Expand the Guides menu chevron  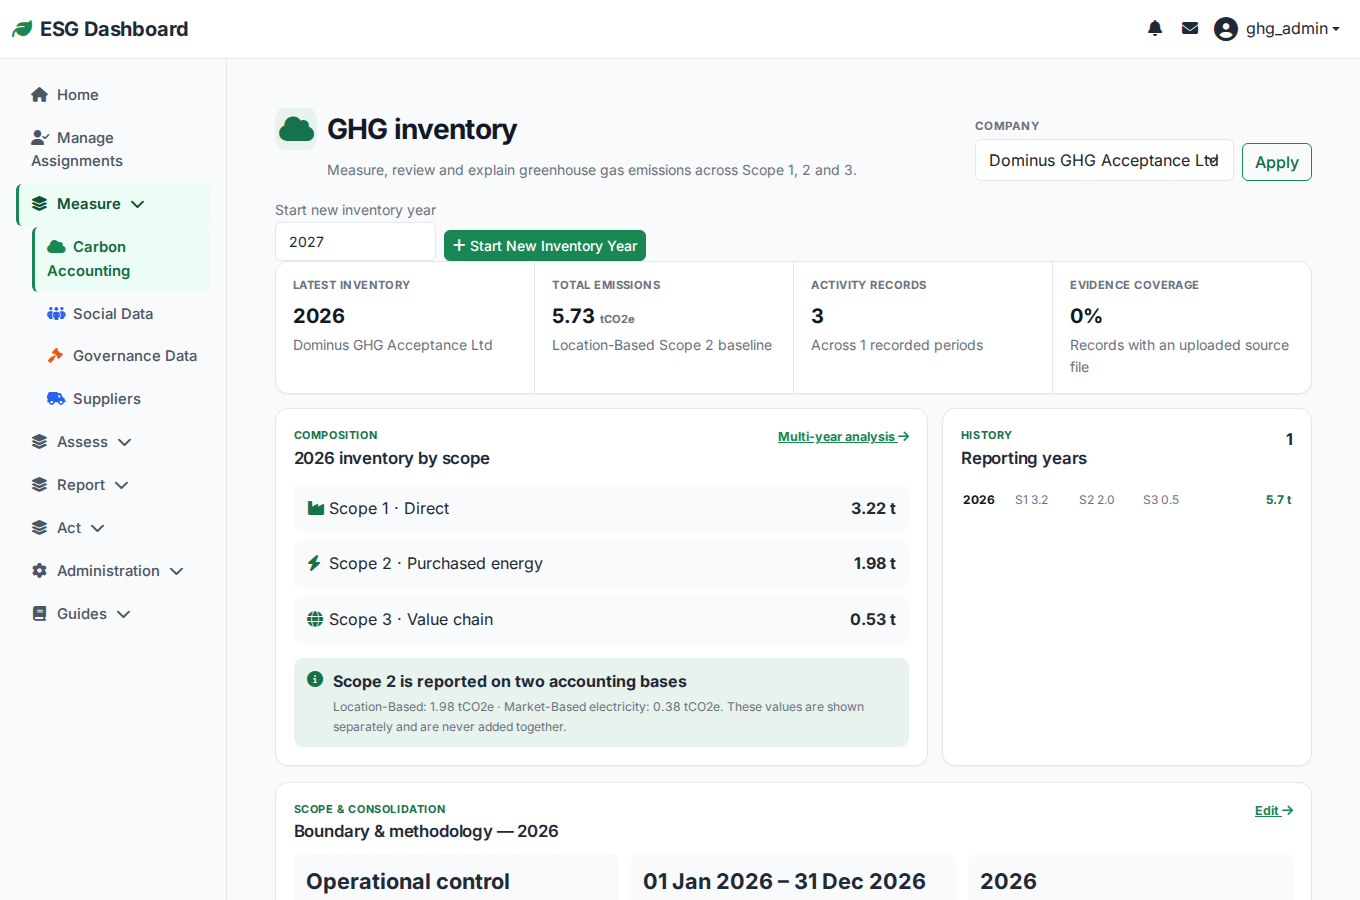(x=124, y=614)
